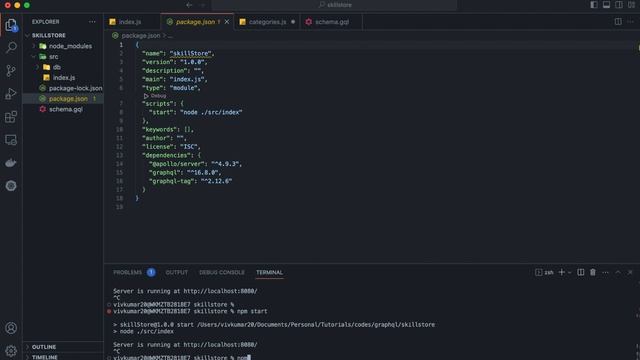Viewport: 640px width, 360px height.
Task: Open index.js in the file tree
Action: 63,78
